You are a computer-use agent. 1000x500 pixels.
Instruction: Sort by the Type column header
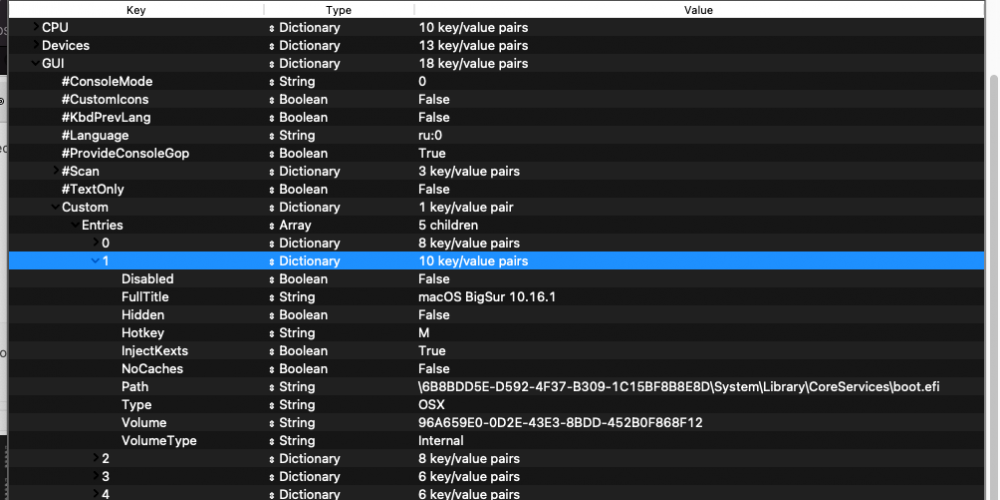click(x=339, y=10)
